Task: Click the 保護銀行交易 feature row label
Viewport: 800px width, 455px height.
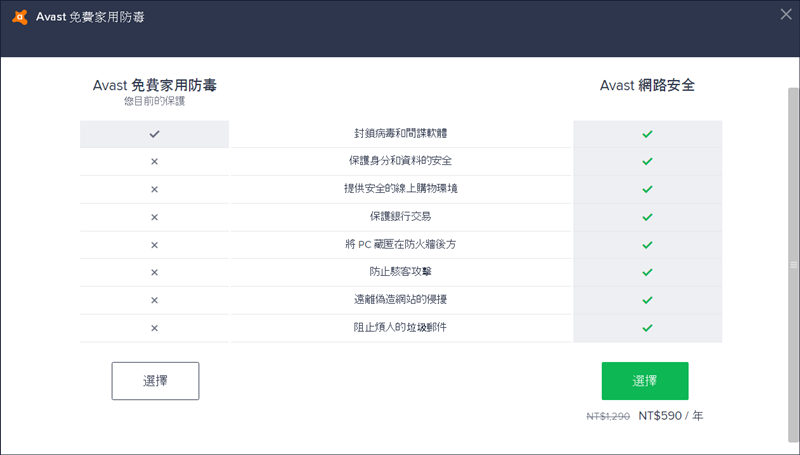Action: [x=400, y=217]
